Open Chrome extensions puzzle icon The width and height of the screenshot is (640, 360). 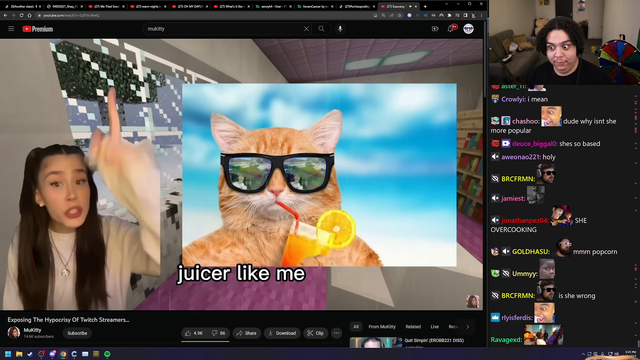click(449, 15)
